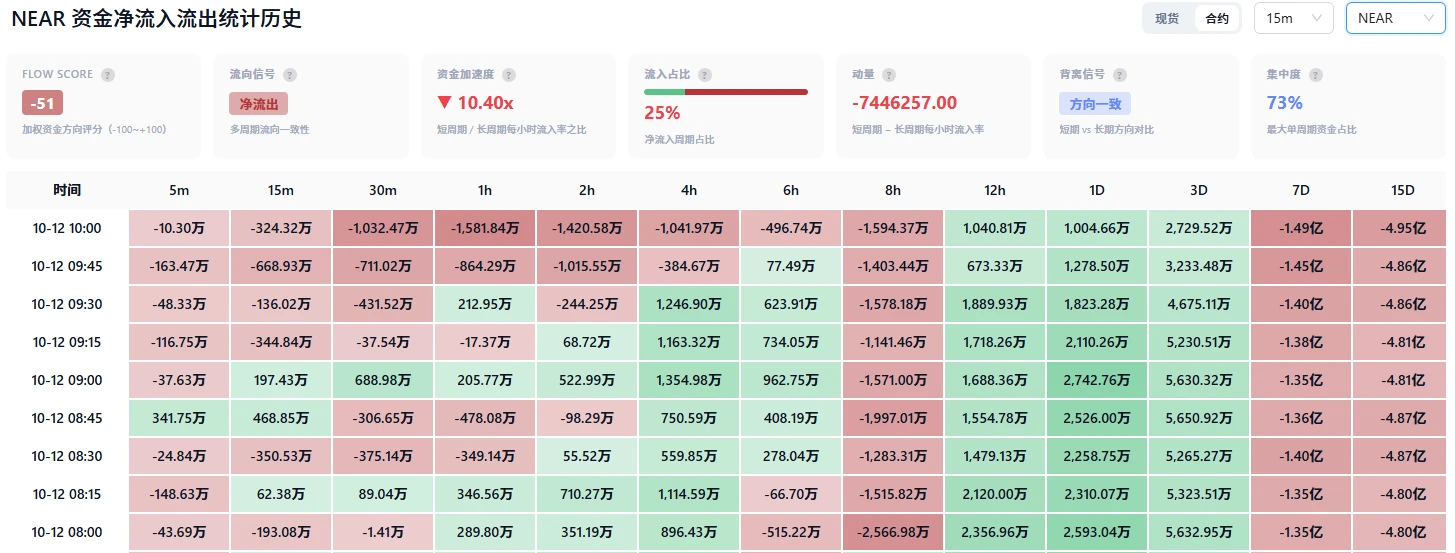Screen dimensions: 1455x553
Task: Click the help icon next to 背离信号
Action: click(1119, 75)
